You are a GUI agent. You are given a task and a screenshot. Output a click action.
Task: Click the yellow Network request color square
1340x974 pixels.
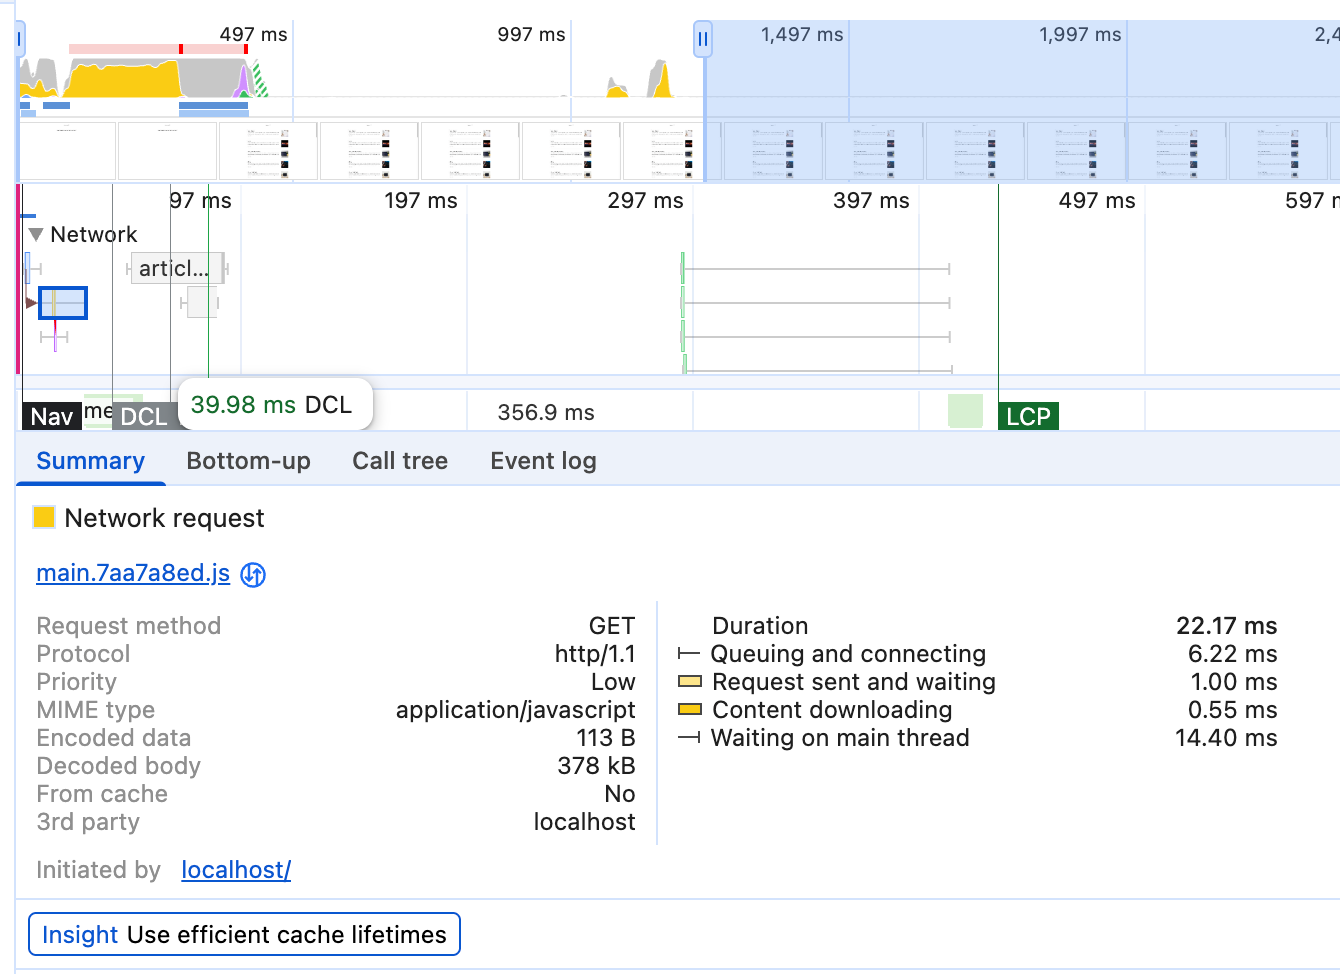pyautogui.click(x=44, y=517)
